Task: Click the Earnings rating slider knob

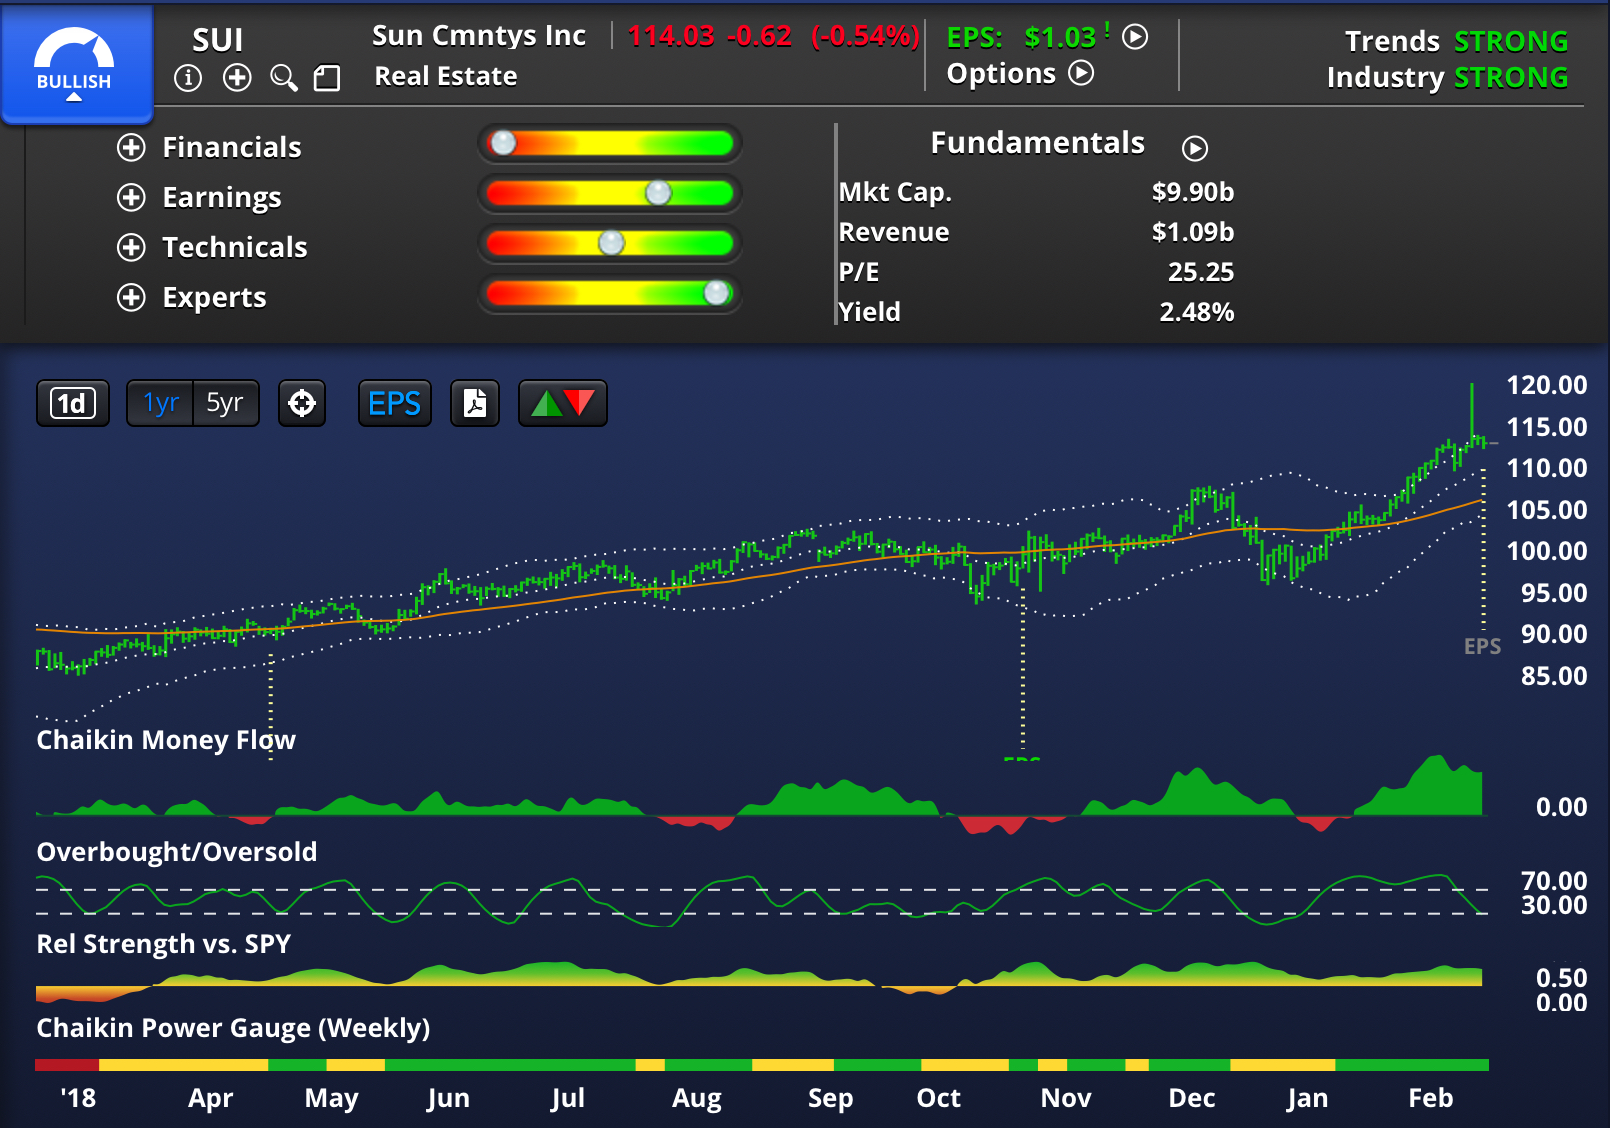Action: 658,193
